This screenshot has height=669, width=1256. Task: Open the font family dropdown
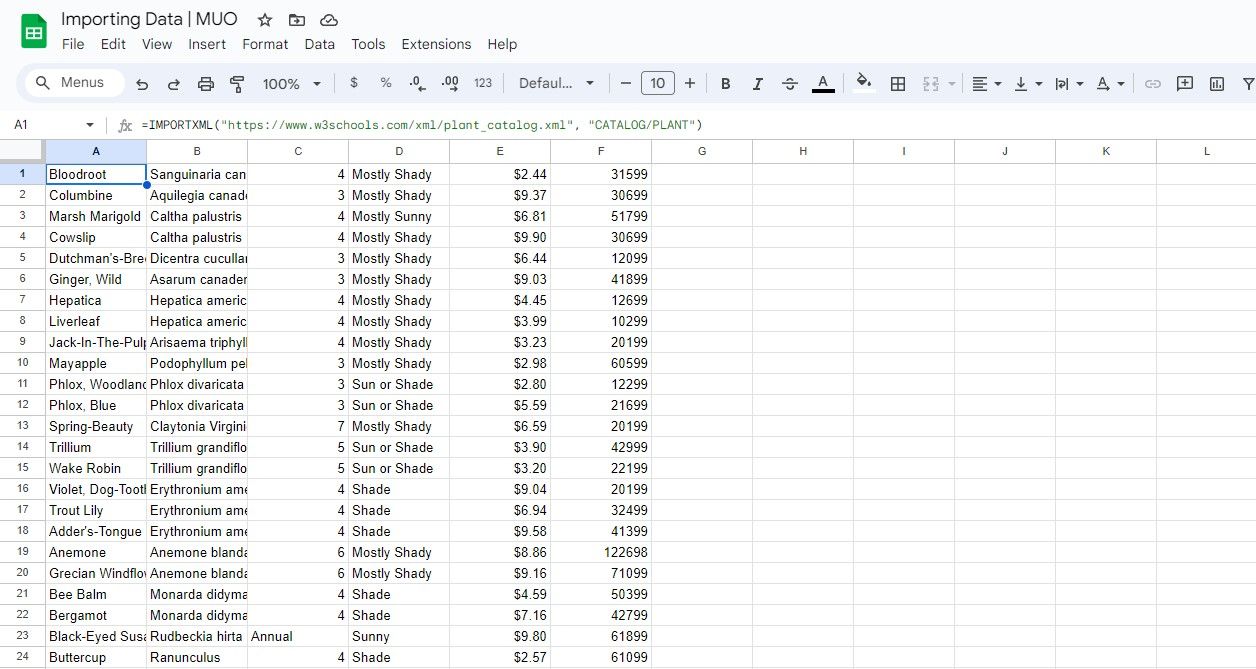pos(557,84)
